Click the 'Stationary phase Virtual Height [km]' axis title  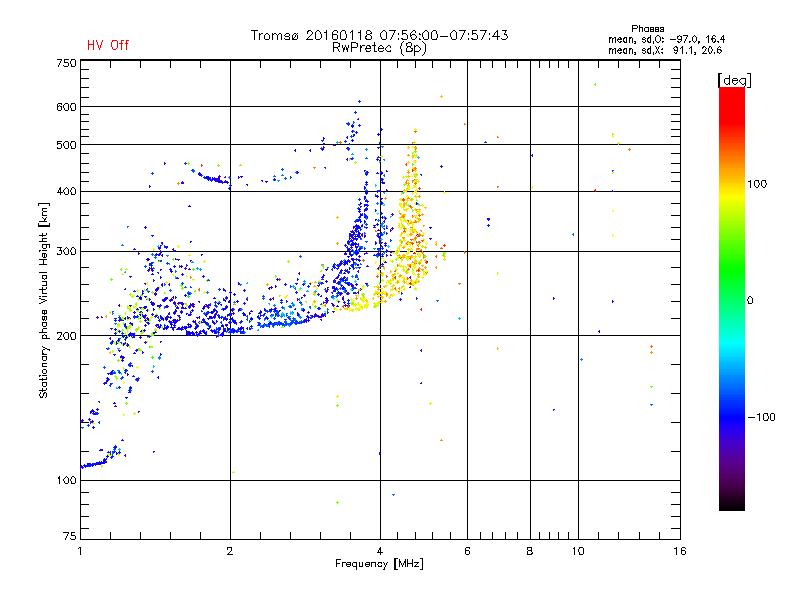tap(44, 301)
